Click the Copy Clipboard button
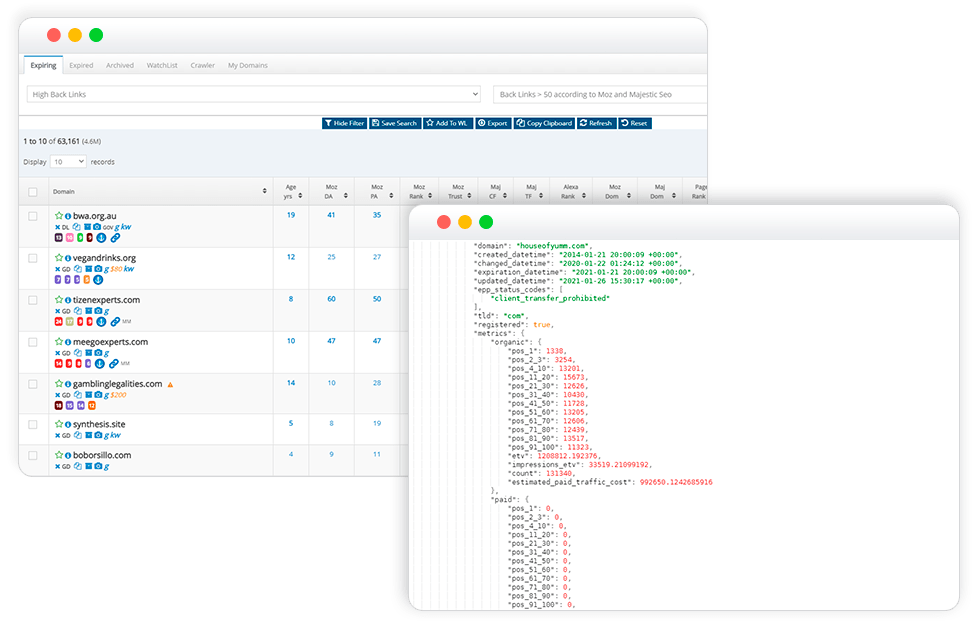Viewport: 975px width, 625px height. [544, 123]
